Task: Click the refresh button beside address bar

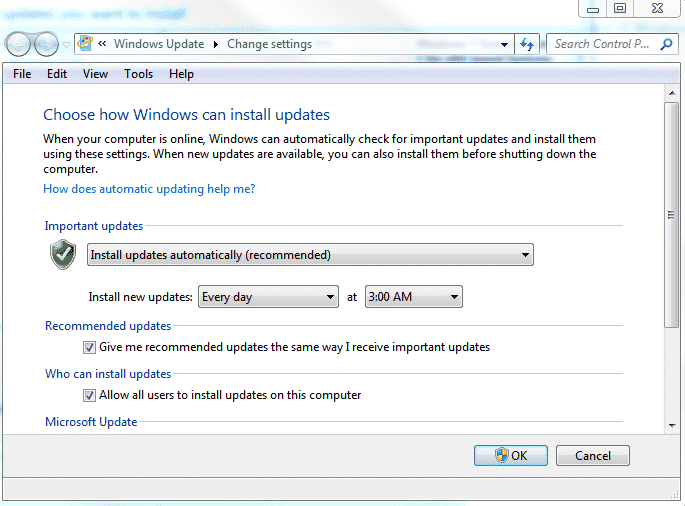Action: (527, 44)
